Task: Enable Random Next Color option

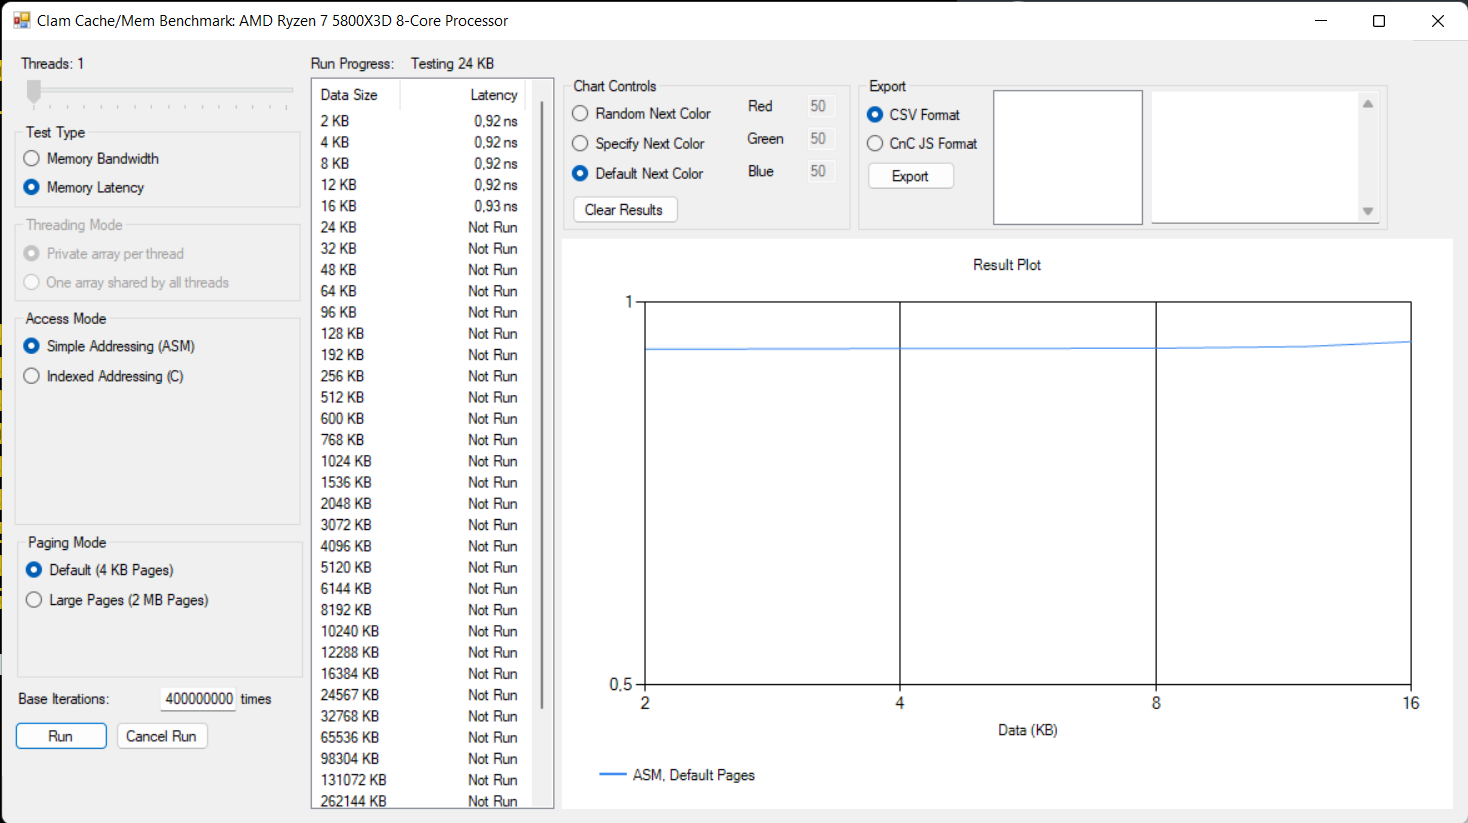Action: (x=642, y=113)
